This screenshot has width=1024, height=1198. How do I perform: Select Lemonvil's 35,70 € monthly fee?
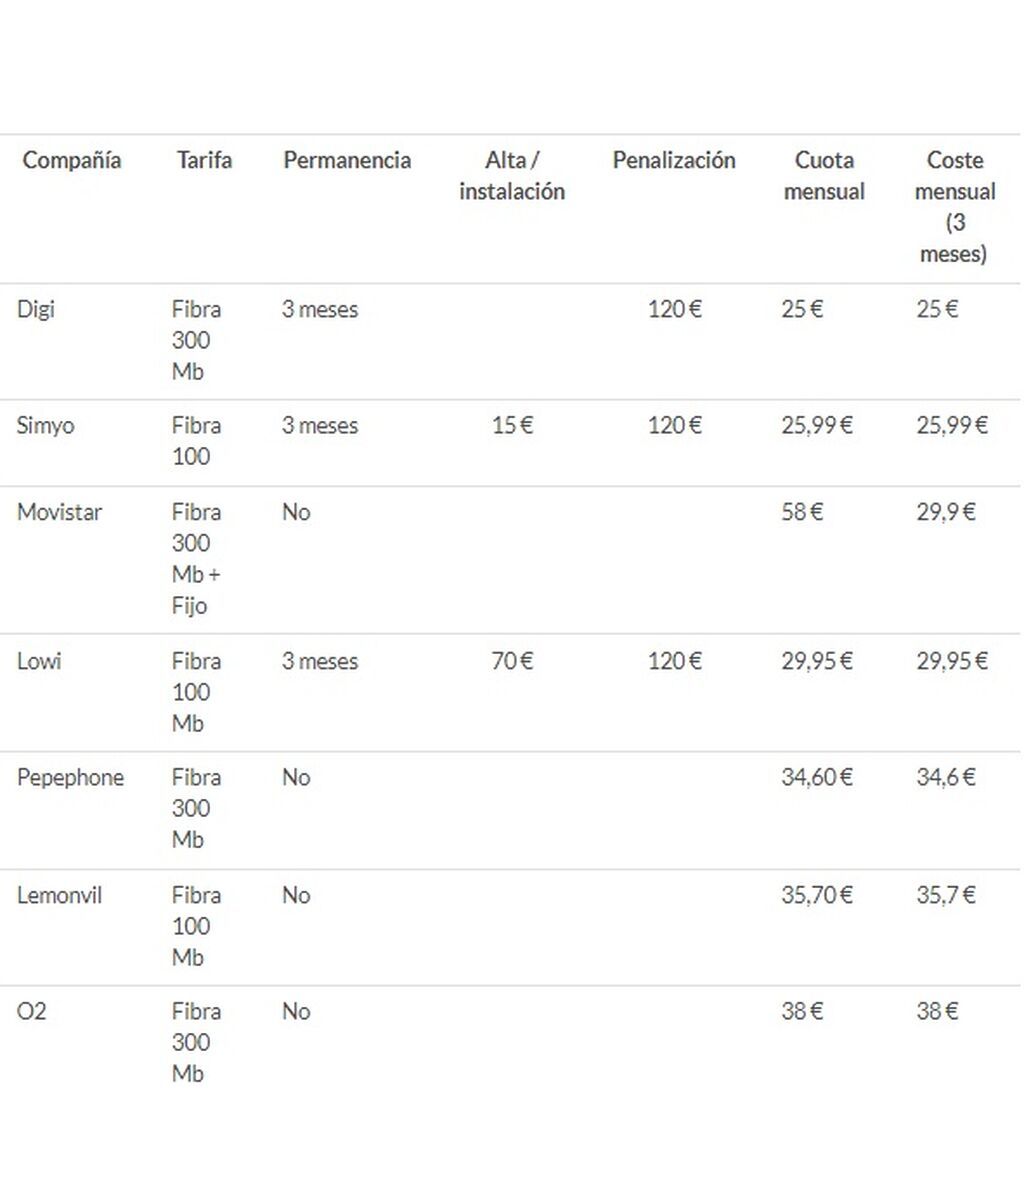click(x=817, y=895)
